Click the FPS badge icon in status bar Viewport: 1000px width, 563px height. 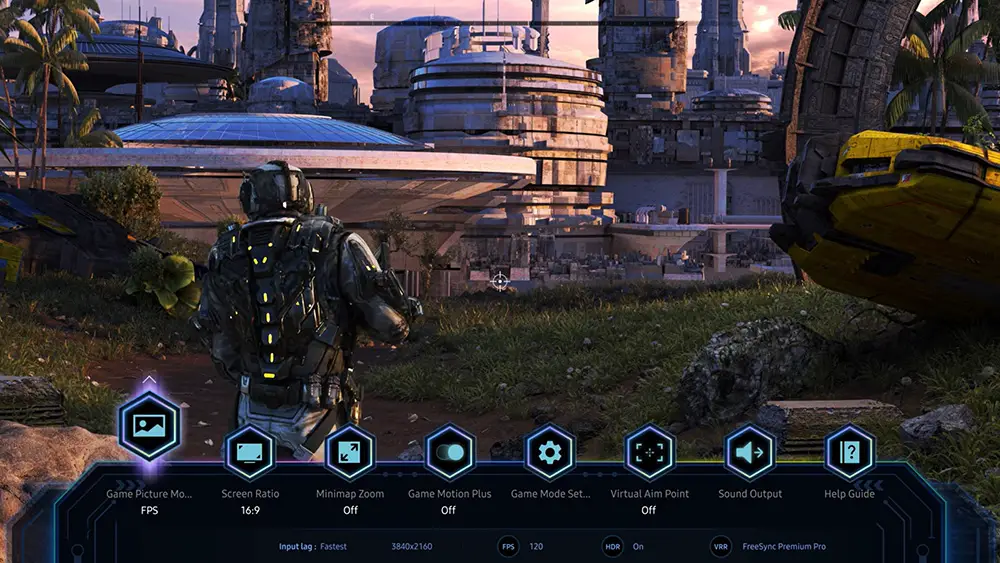(508, 546)
